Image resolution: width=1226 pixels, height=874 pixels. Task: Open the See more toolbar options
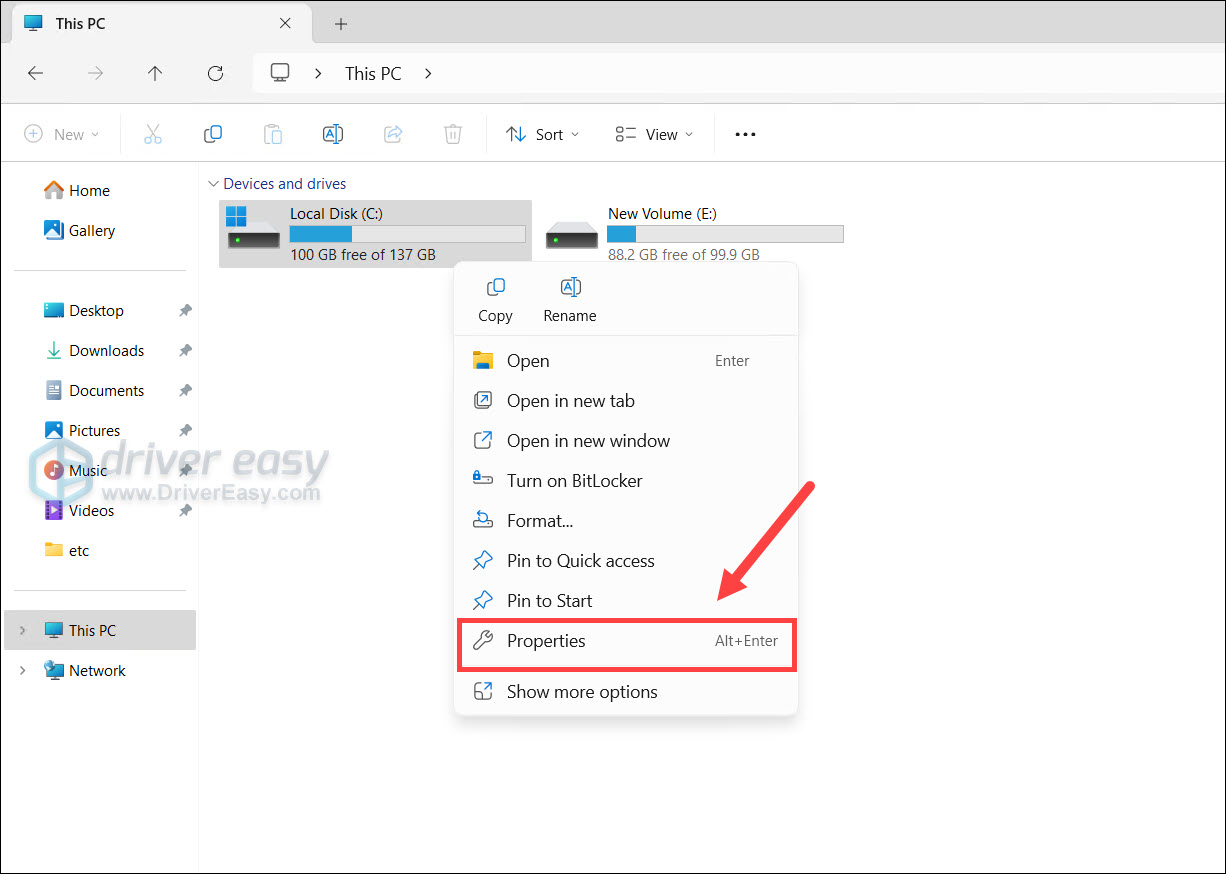(x=745, y=134)
